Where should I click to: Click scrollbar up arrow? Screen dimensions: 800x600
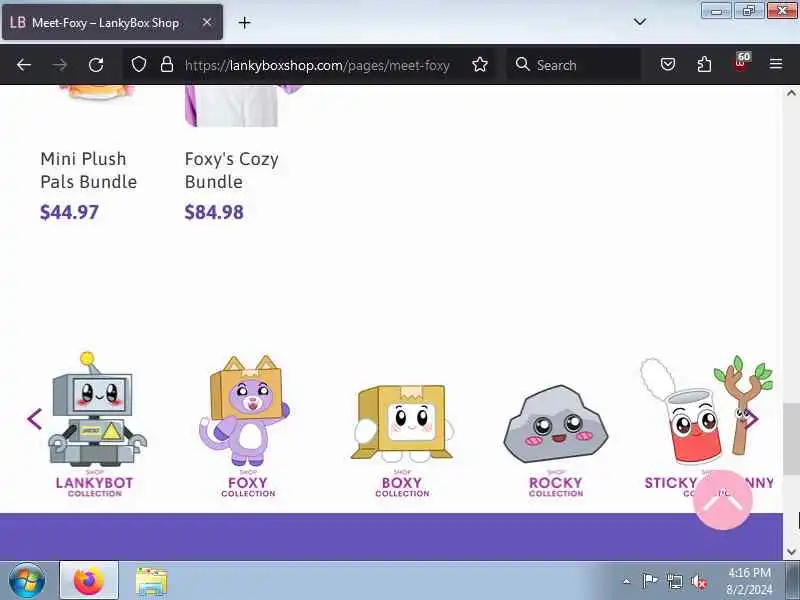pyautogui.click(x=791, y=93)
